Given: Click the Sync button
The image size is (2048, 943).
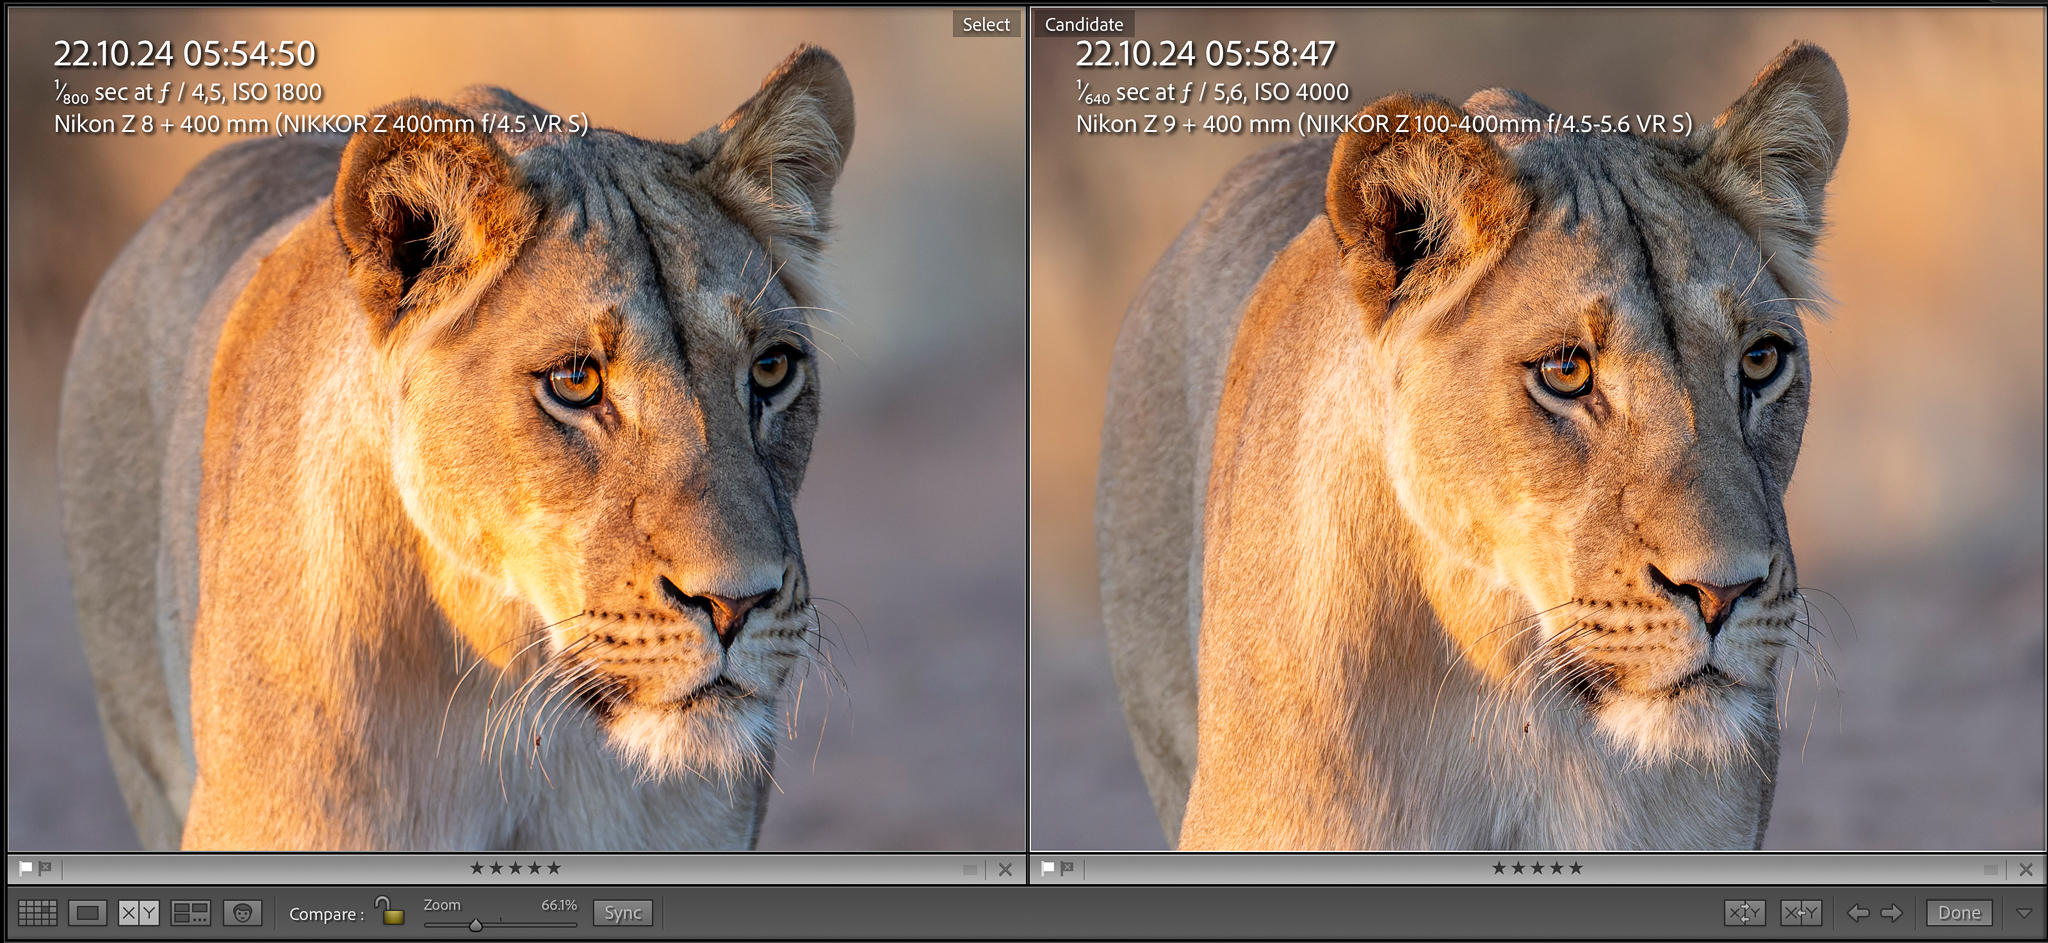Looking at the screenshot, I should [623, 913].
